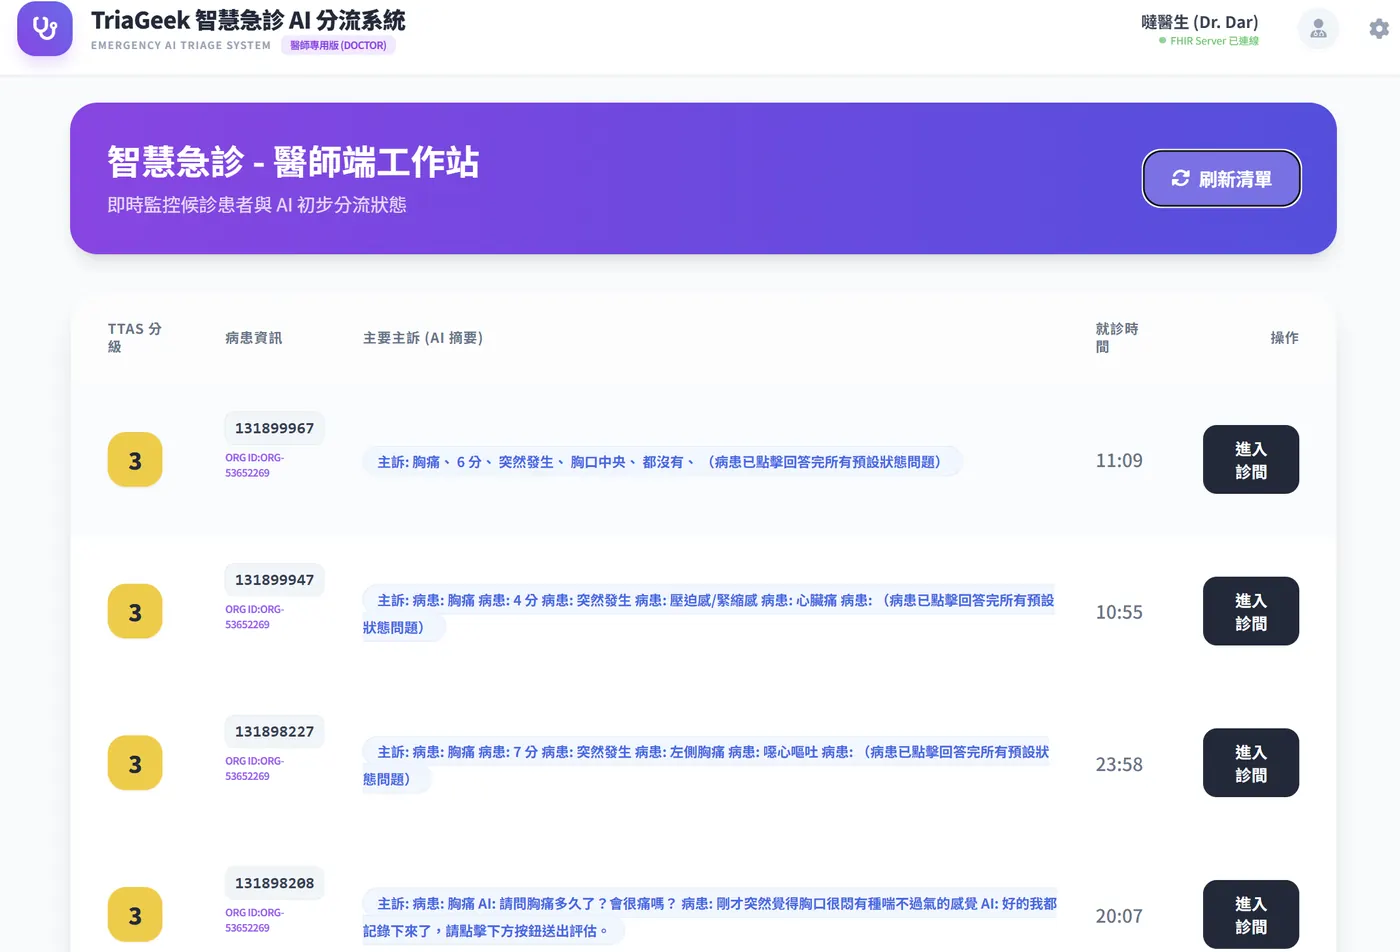The height and width of the screenshot is (952, 1400).
Task: Click the 刷新清單 refresh list button
Action: 1221,178
